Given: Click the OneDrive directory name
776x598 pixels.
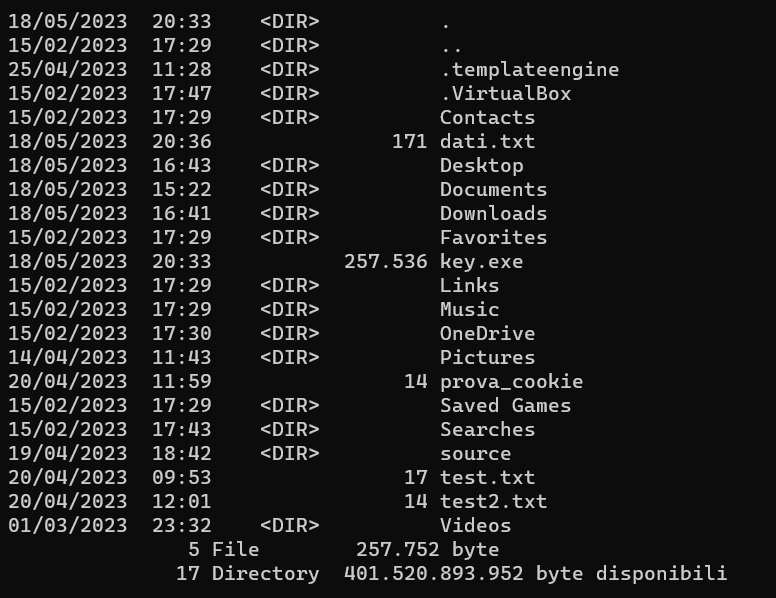Looking at the screenshot, I should click(x=487, y=334).
